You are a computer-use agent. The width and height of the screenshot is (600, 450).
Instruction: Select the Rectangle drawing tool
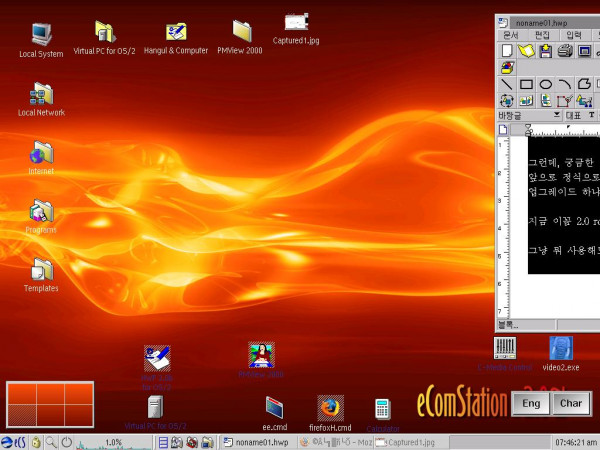[x=526, y=84]
